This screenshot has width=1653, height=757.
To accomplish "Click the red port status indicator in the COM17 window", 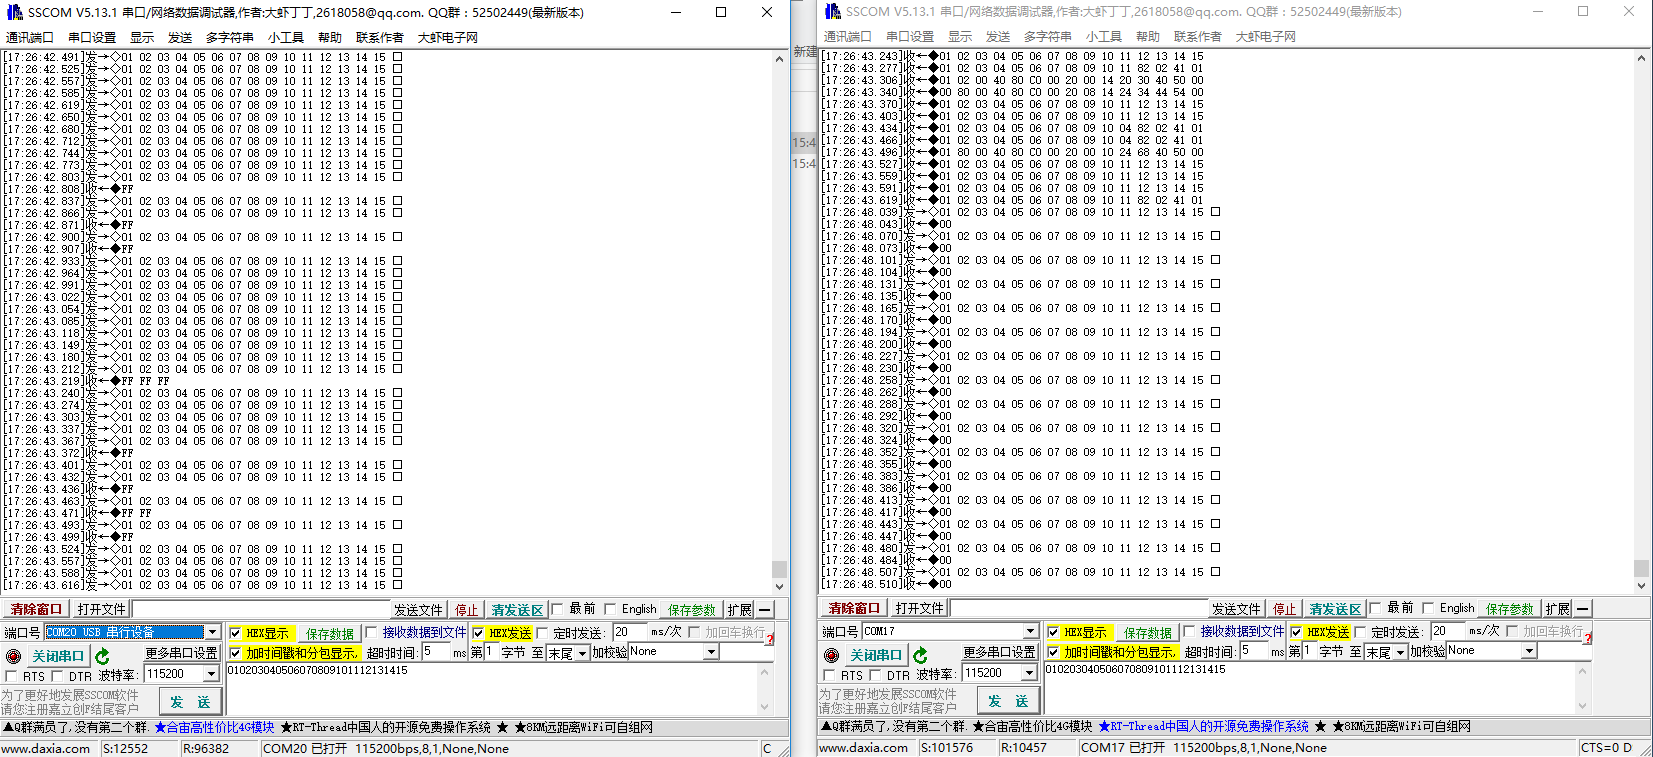I will click(x=831, y=656).
